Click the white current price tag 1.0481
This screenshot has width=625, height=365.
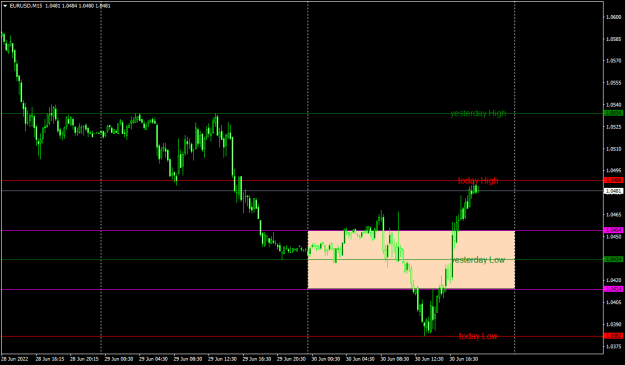click(614, 191)
